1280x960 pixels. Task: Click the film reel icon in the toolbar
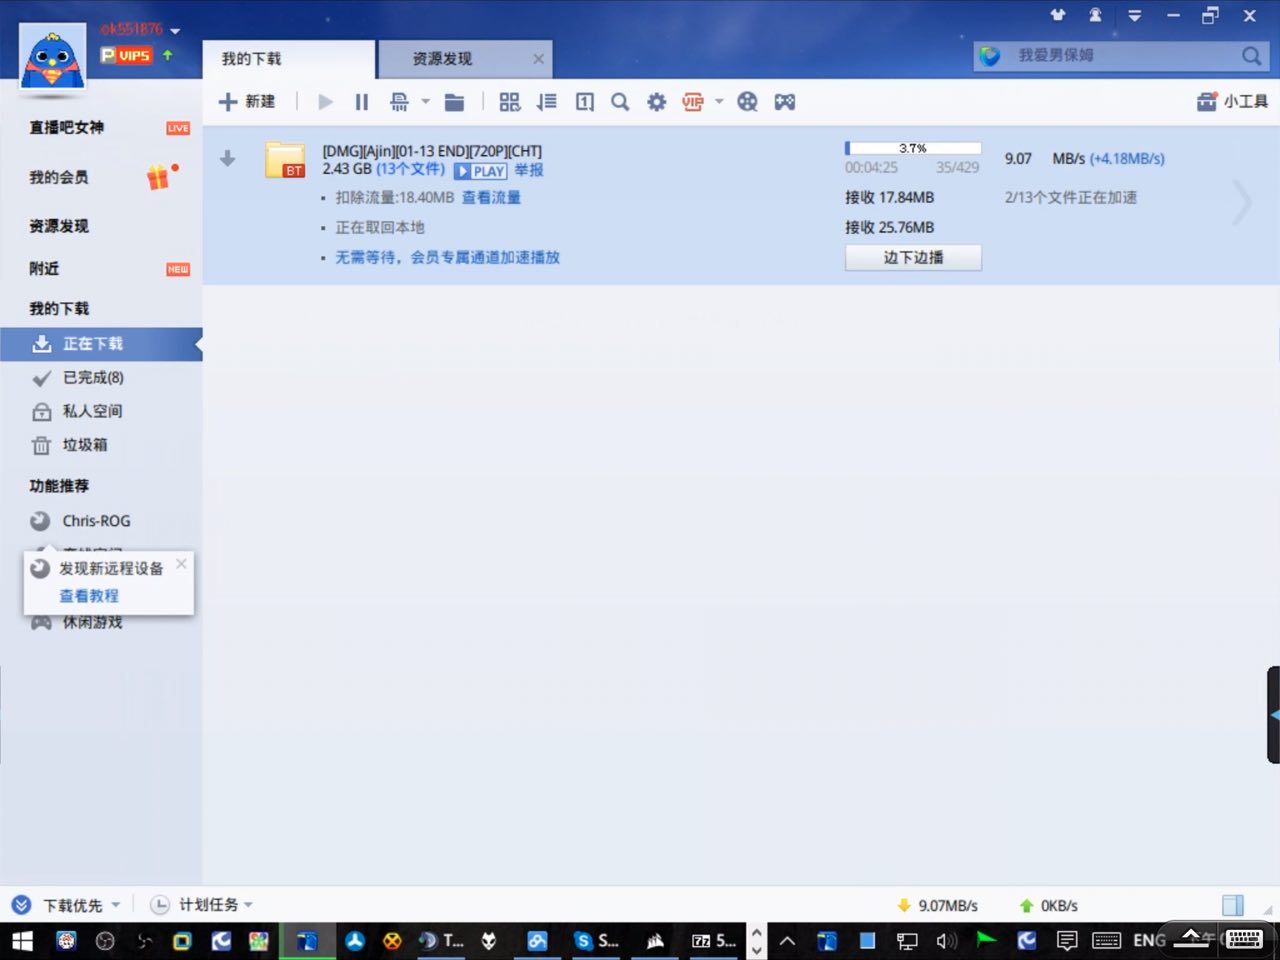pyautogui.click(x=747, y=102)
